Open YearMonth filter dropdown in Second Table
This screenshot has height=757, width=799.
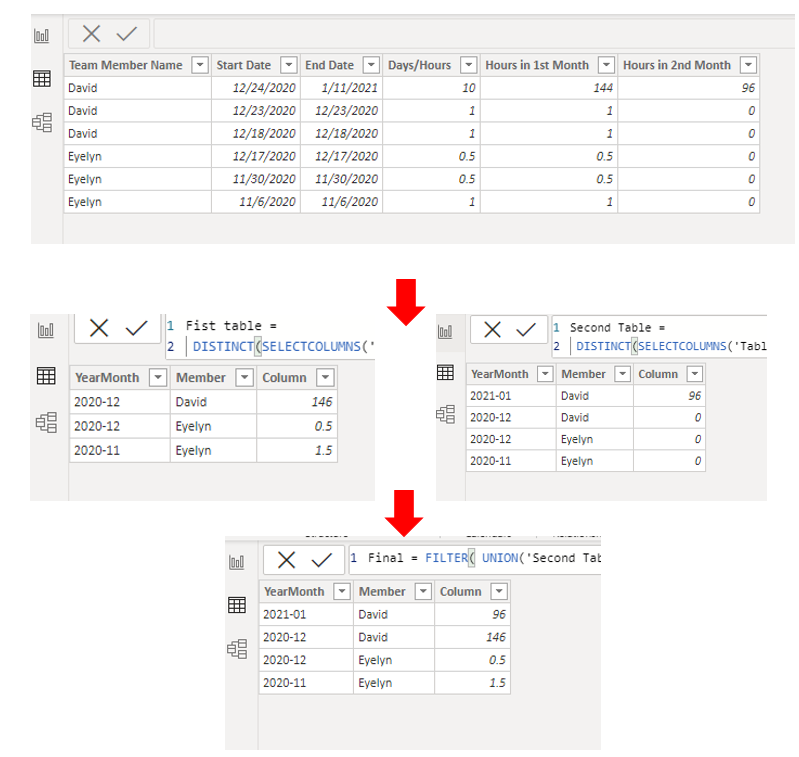coord(545,373)
